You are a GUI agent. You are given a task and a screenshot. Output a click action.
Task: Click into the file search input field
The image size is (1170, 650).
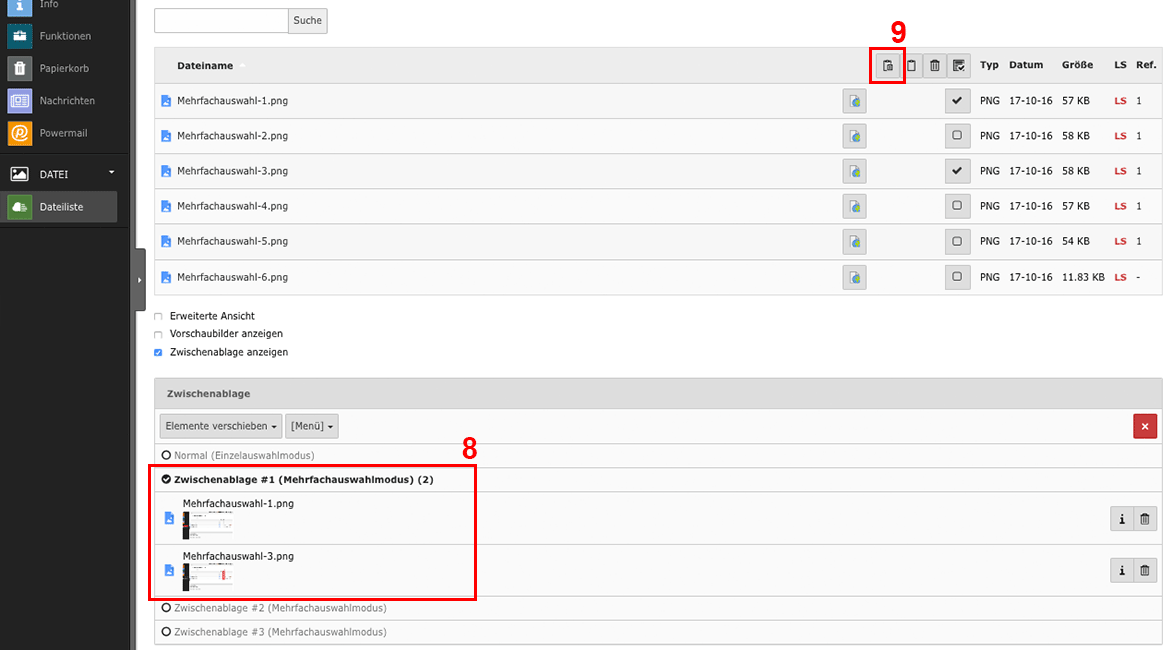point(221,21)
